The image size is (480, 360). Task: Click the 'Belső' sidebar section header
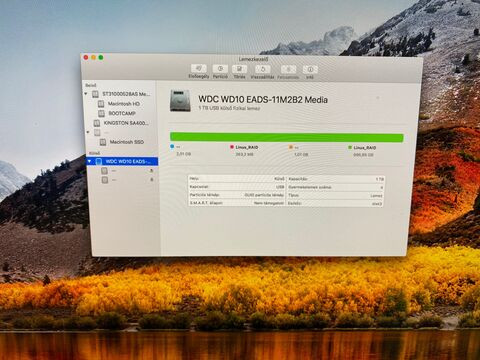tap(91, 85)
